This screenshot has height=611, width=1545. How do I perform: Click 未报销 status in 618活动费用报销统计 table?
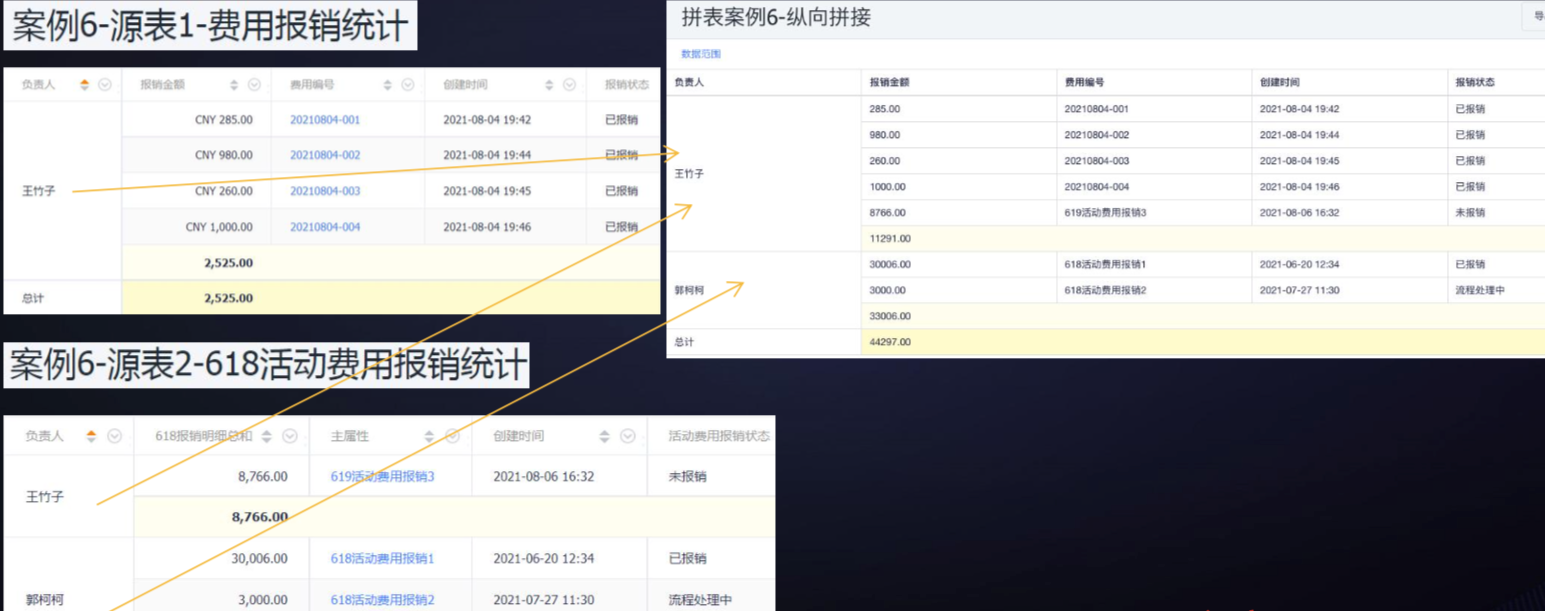coord(686,477)
